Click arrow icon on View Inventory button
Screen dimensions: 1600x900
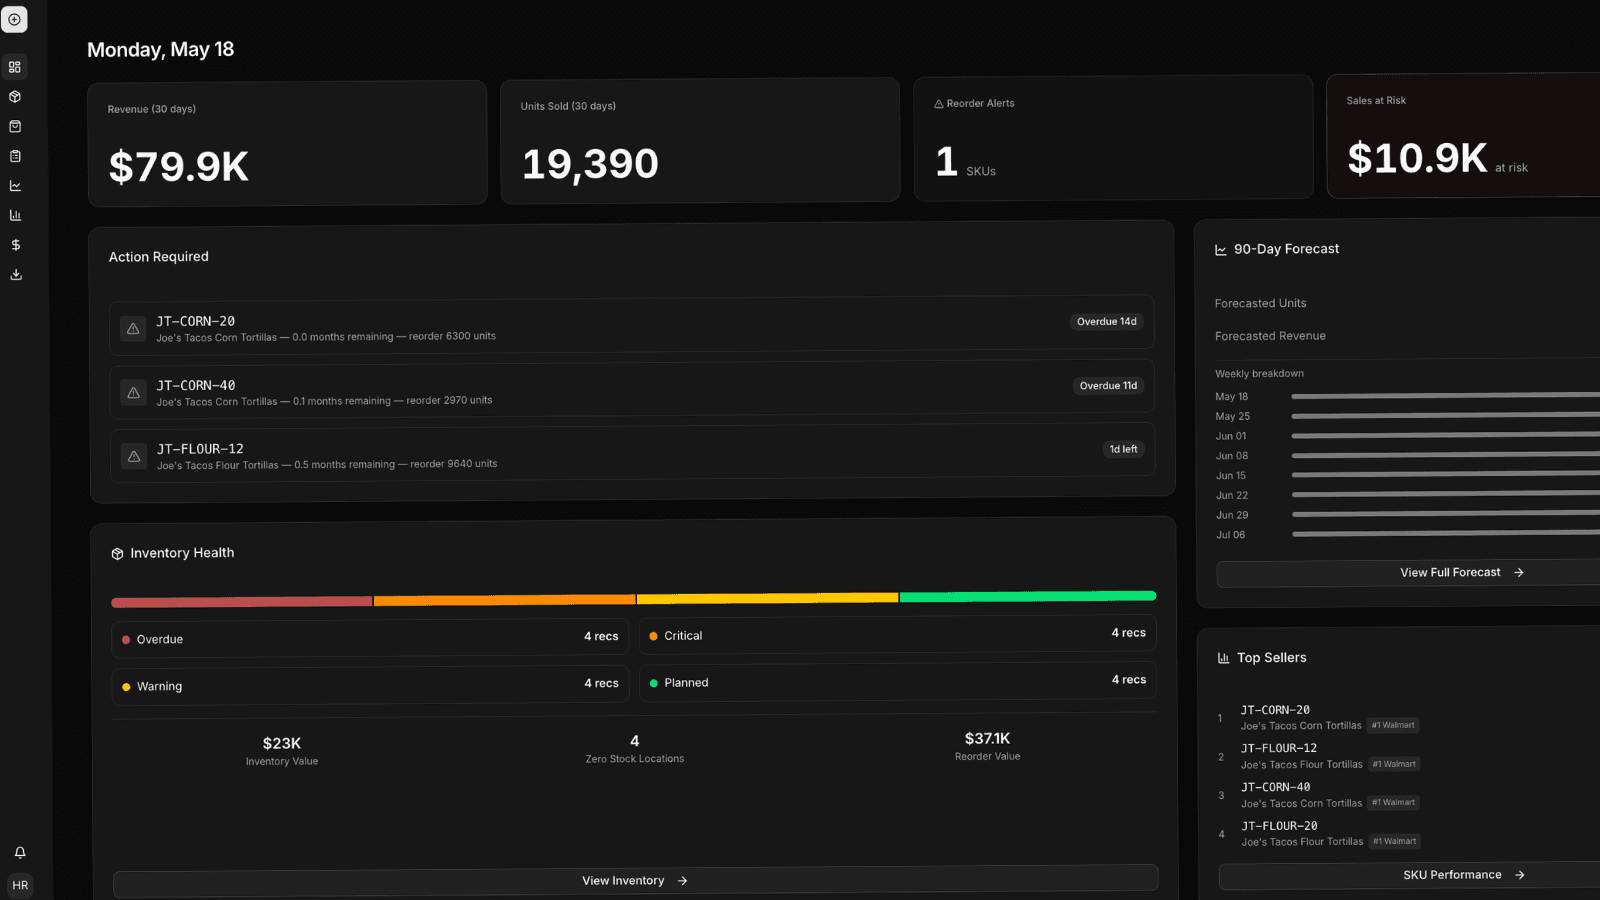(x=683, y=881)
